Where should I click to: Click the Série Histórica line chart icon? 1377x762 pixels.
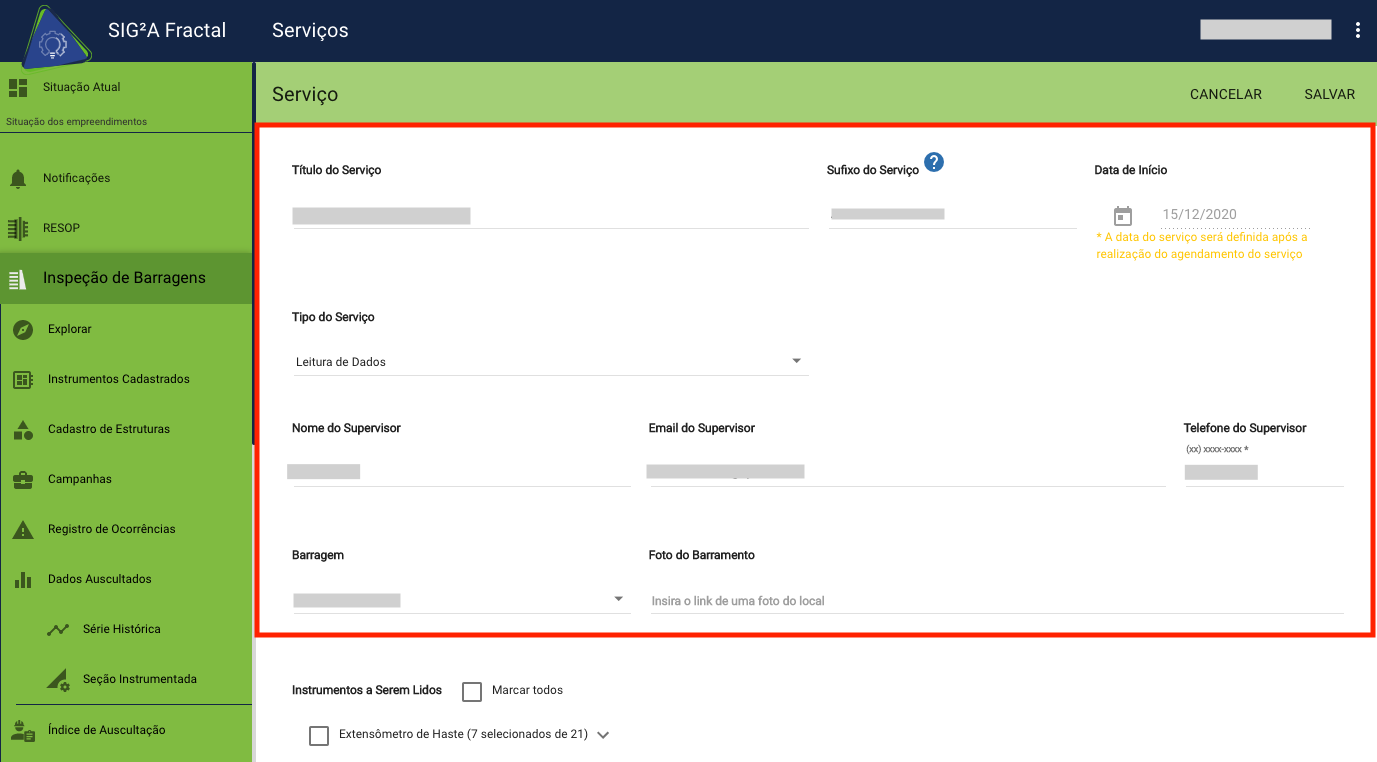[58, 629]
